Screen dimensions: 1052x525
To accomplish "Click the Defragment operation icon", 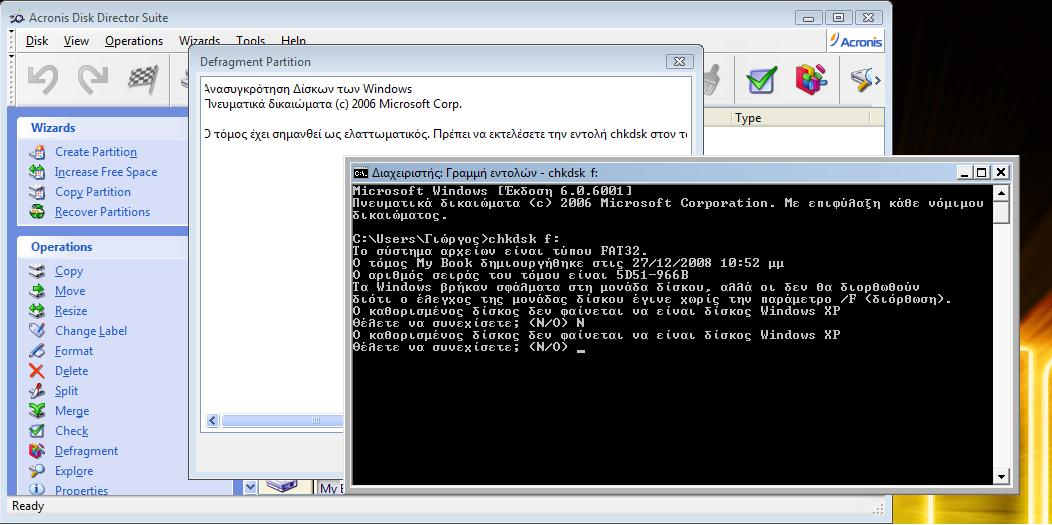I will (x=38, y=451).
